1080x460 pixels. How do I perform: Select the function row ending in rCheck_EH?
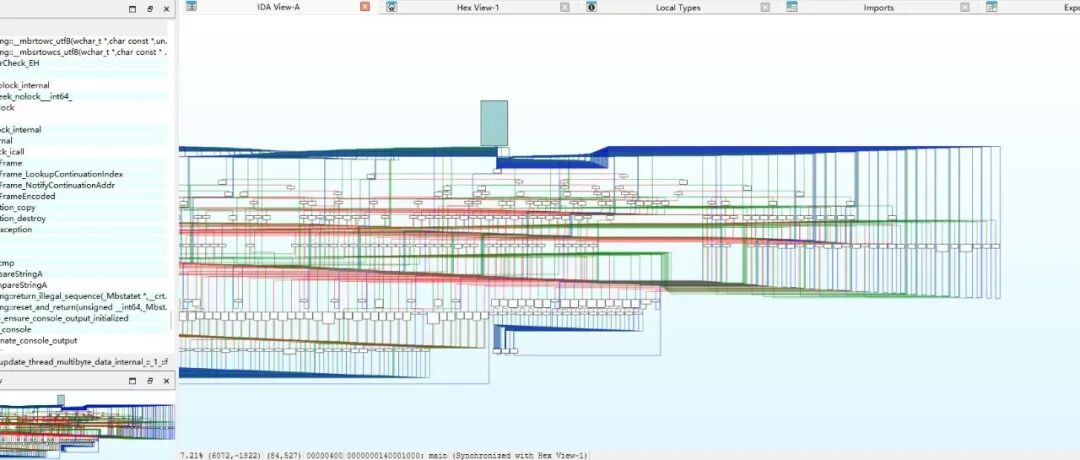(x=83, y=63)
